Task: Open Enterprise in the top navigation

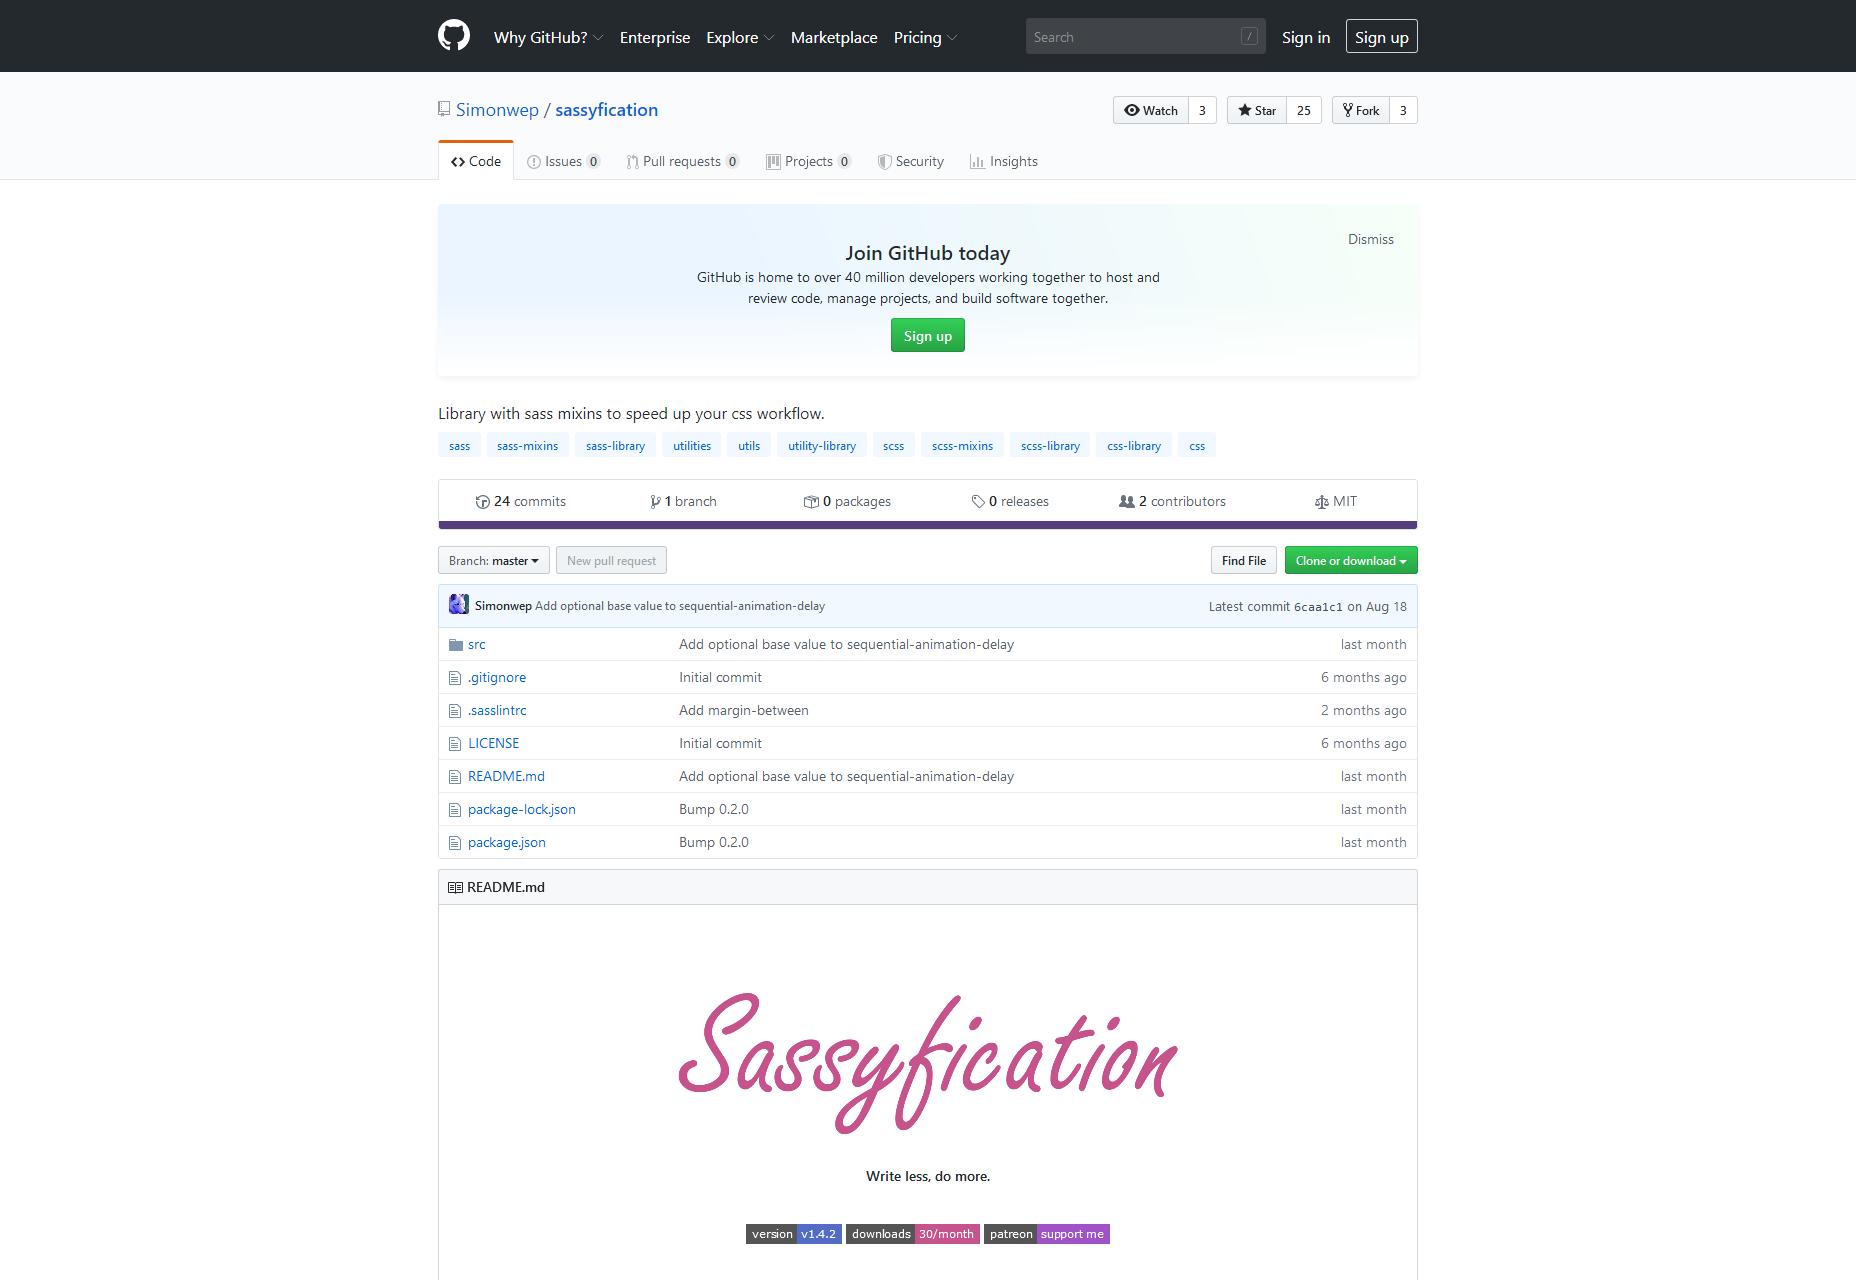Action: coord(655,37)
